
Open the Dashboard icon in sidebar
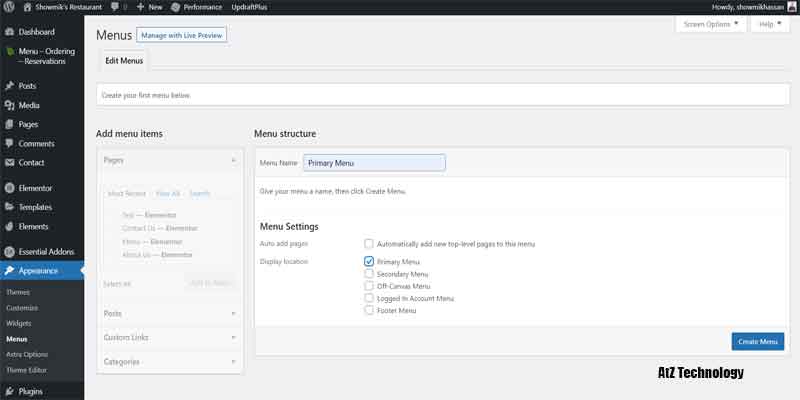pyautogui.click(x=9, y=32)
